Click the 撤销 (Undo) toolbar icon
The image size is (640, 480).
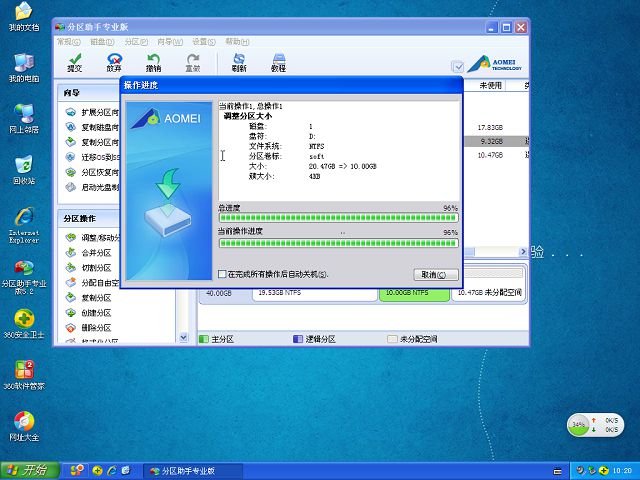click(153, 63)
